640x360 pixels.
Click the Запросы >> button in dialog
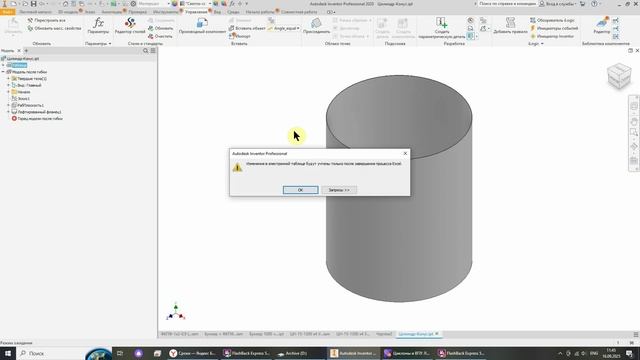coord(339,190)
